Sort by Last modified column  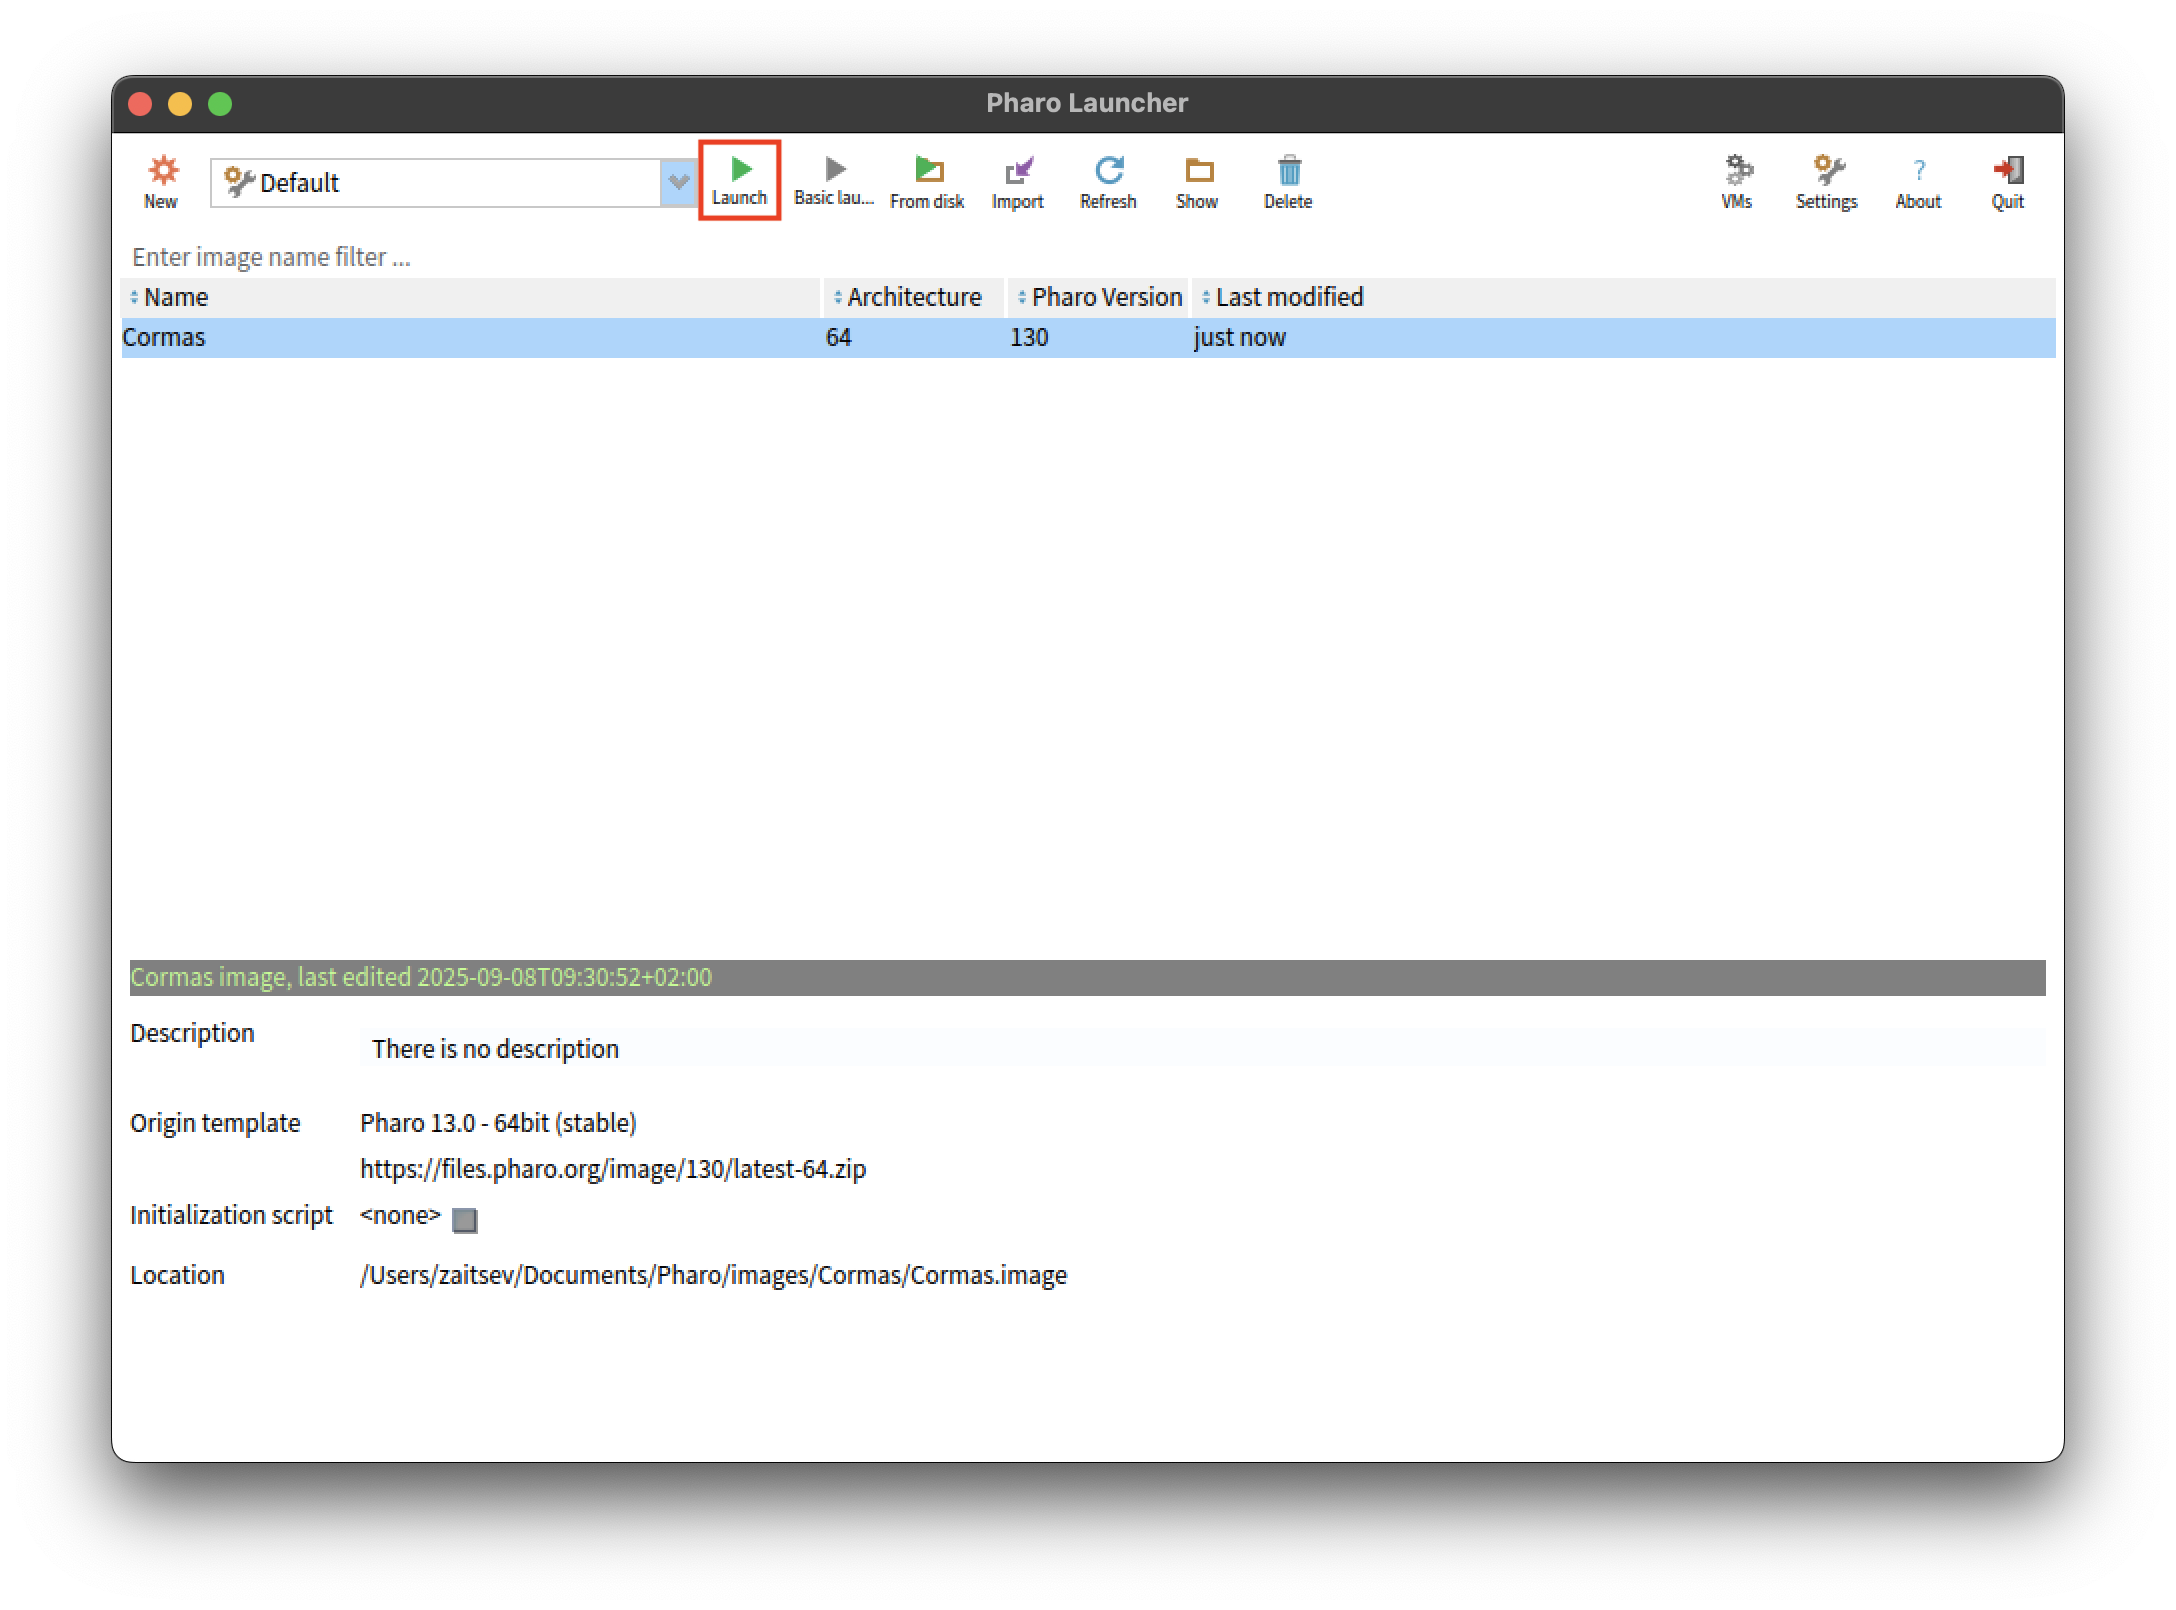(1288, 297)
